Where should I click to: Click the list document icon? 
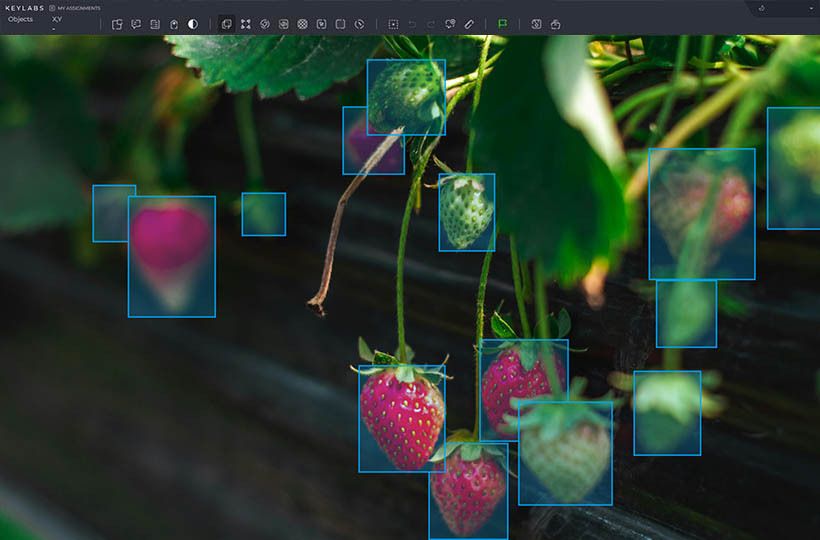(155, 24)
